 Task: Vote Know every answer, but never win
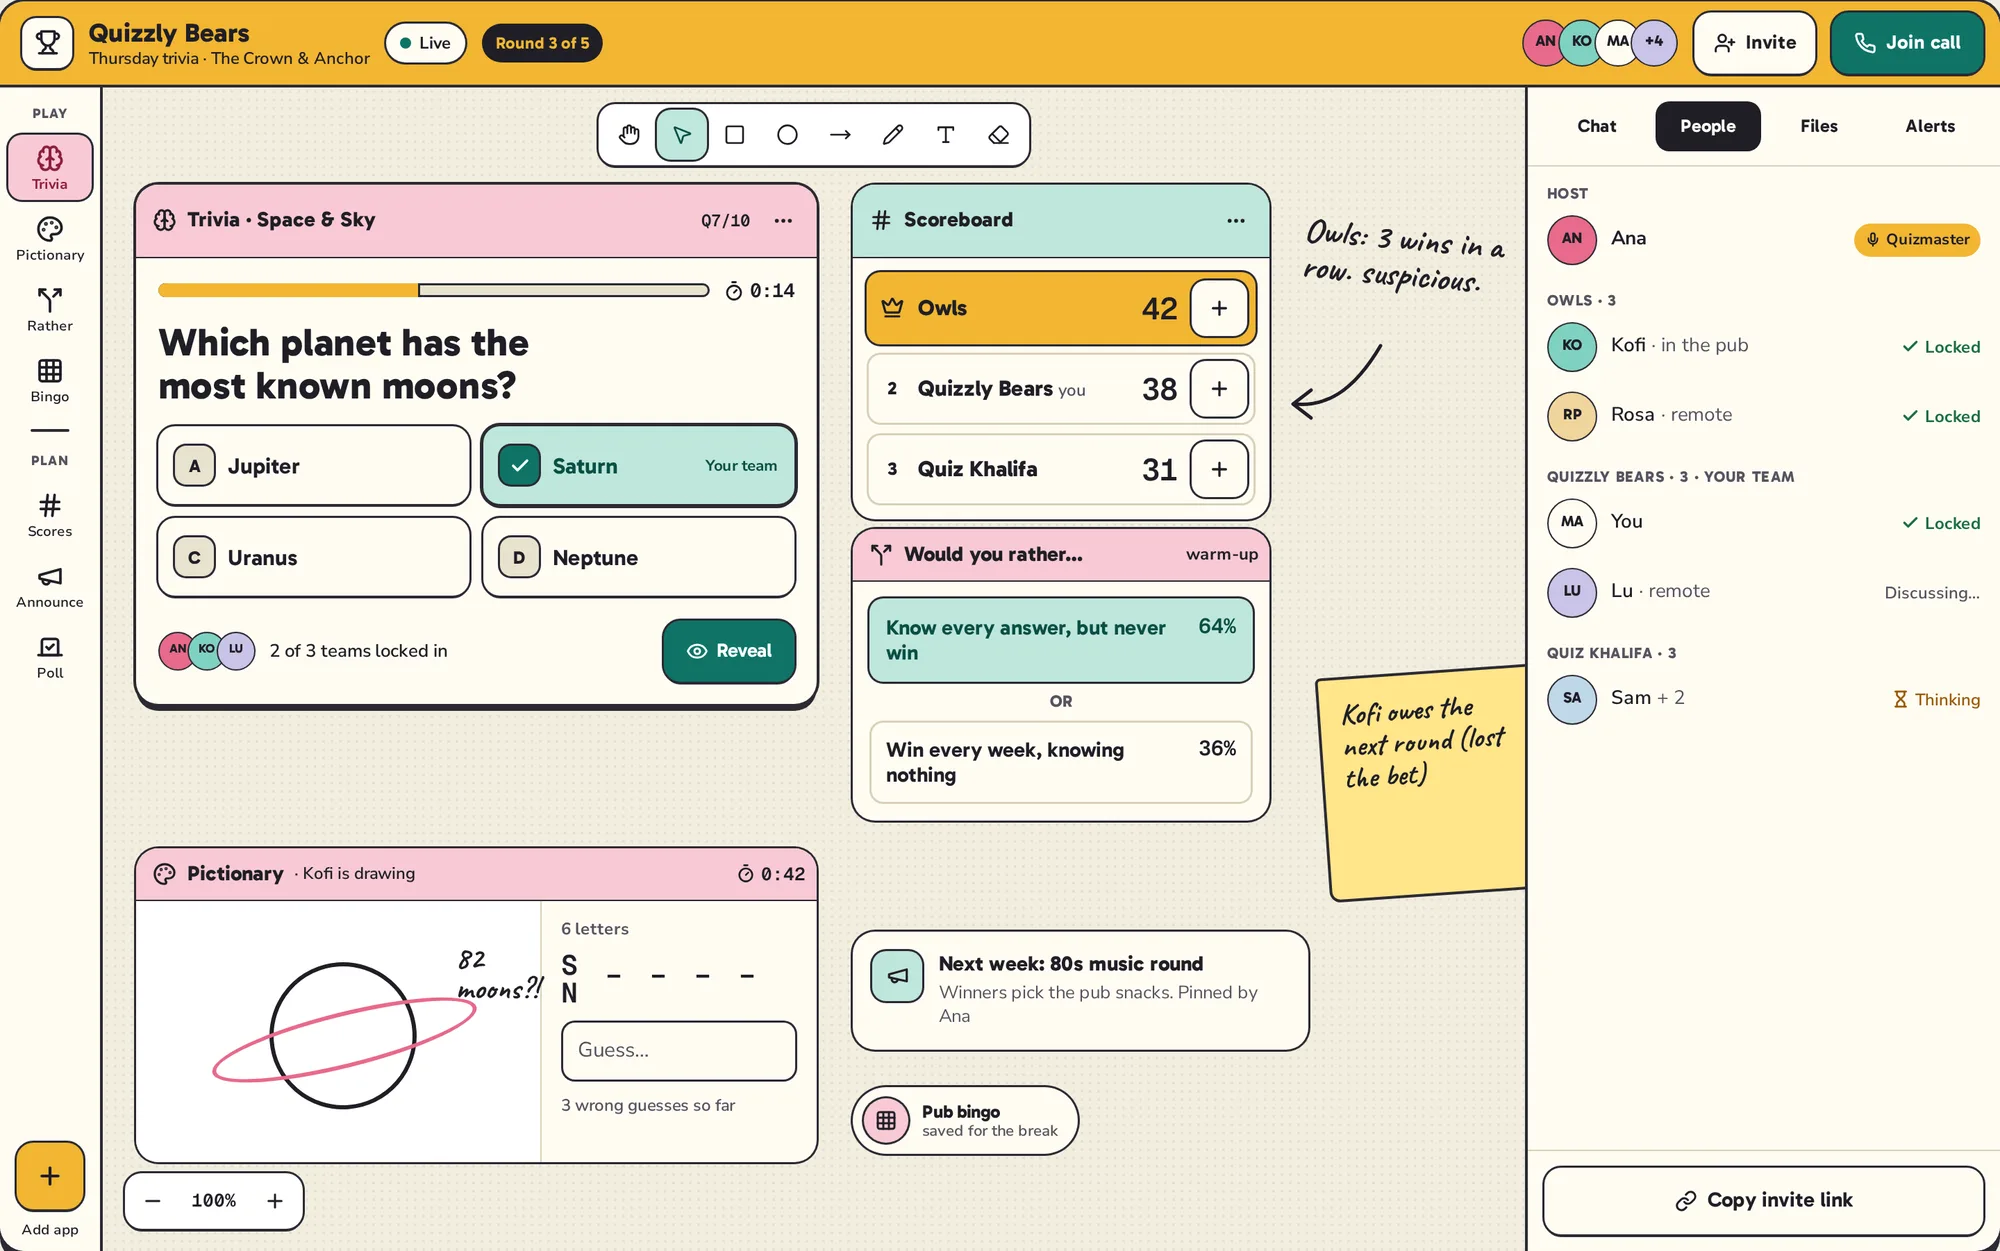[1061, 640]
